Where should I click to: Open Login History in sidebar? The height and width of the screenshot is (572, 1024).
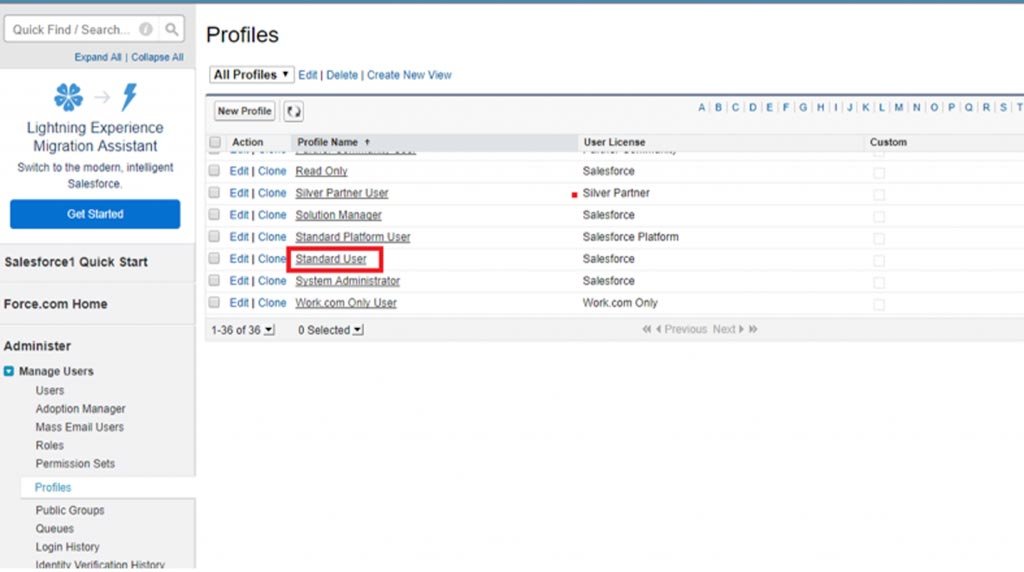(x=67, y=547)
